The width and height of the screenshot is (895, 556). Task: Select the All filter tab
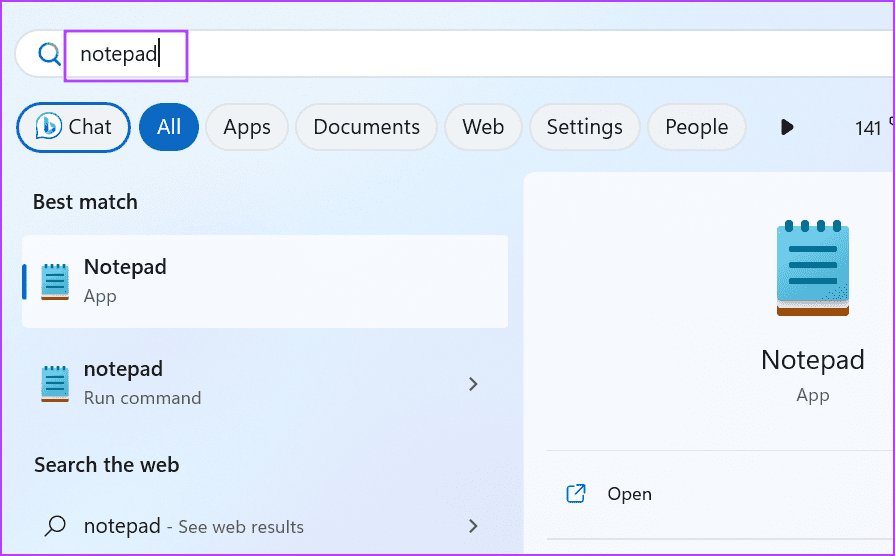point(169,127)
